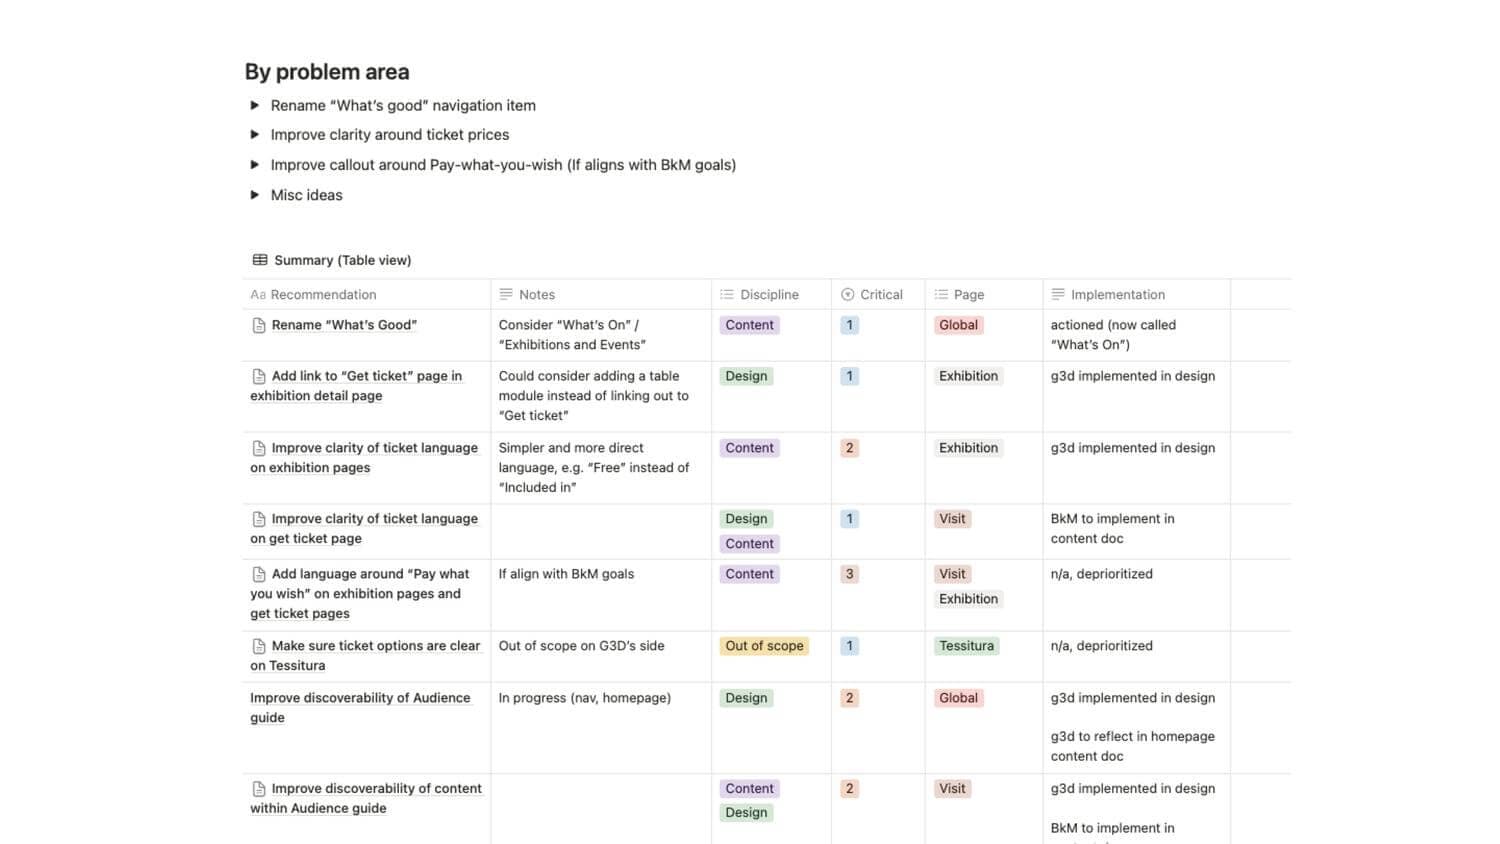Click the Notes cell reading "If align with BkM goals"
1500x844 pixels.
pyautogui.click(x=566, y=574)
